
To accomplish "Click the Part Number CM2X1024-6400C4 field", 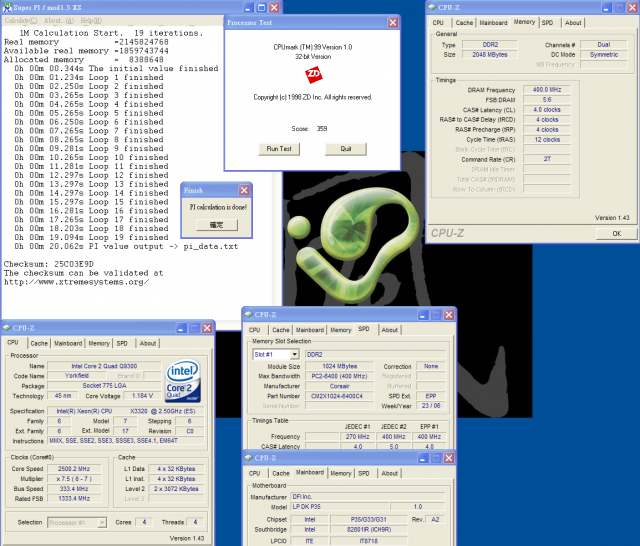I will 339,396.
